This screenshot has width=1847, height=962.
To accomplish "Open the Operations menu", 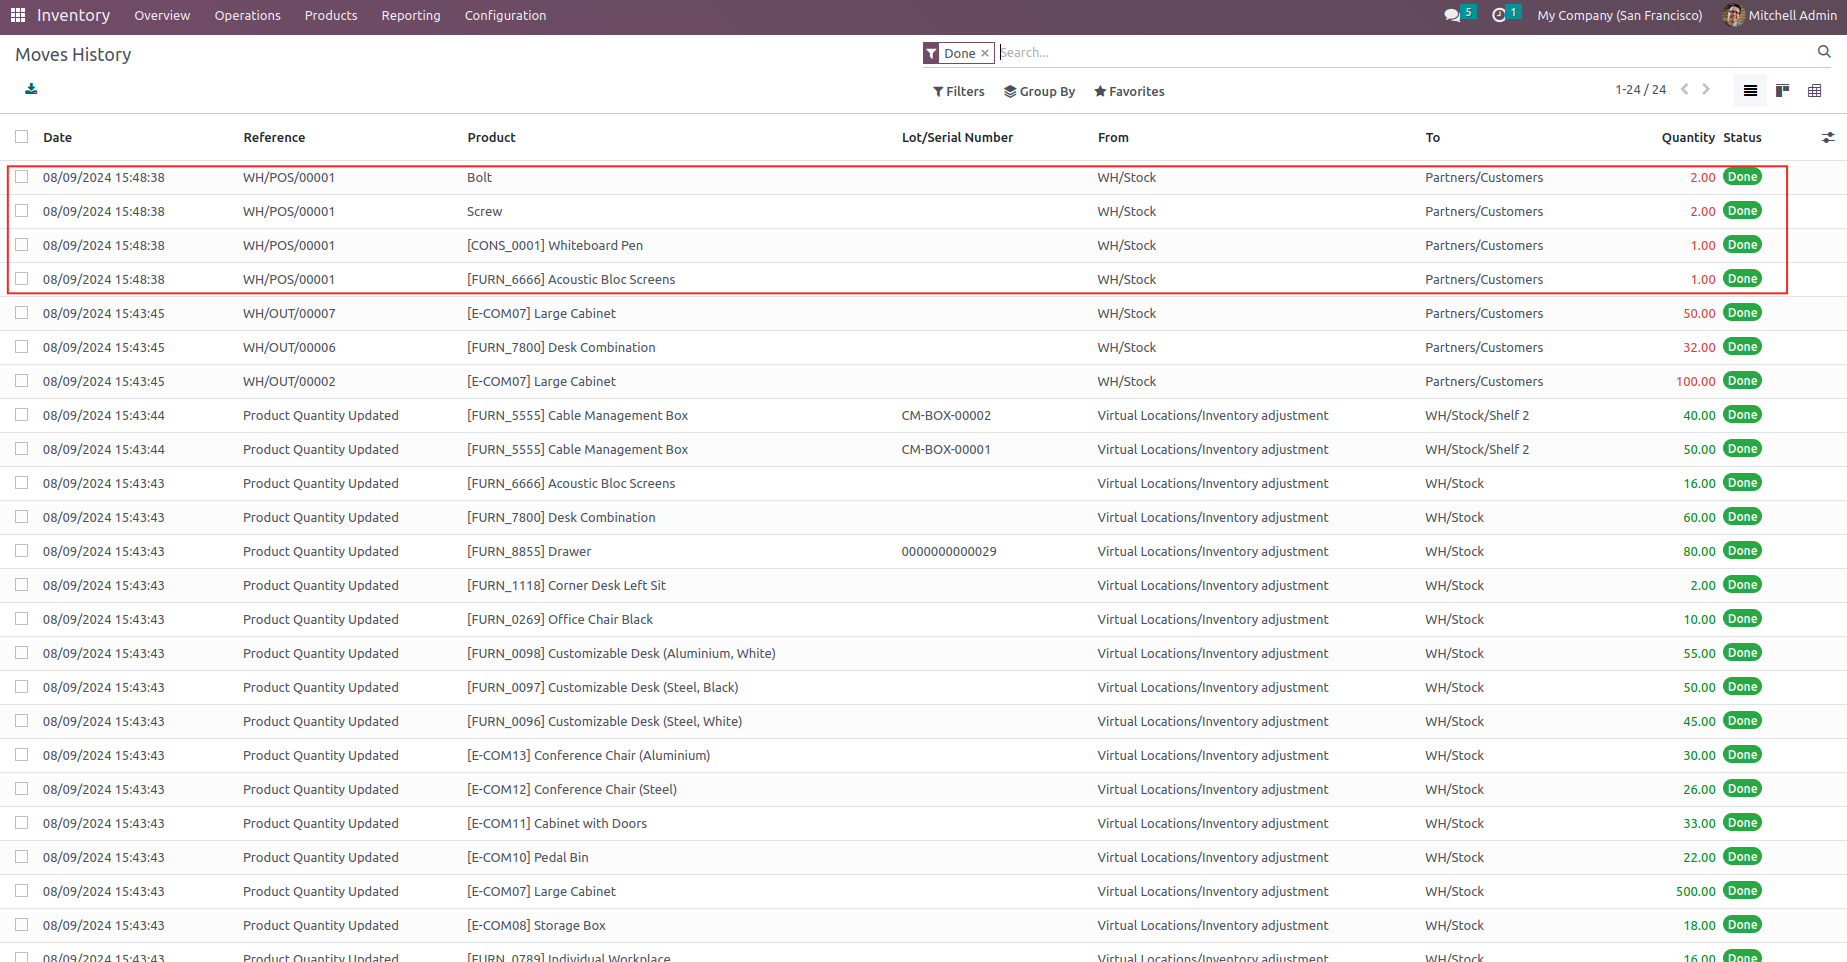I will pos(247,16).
